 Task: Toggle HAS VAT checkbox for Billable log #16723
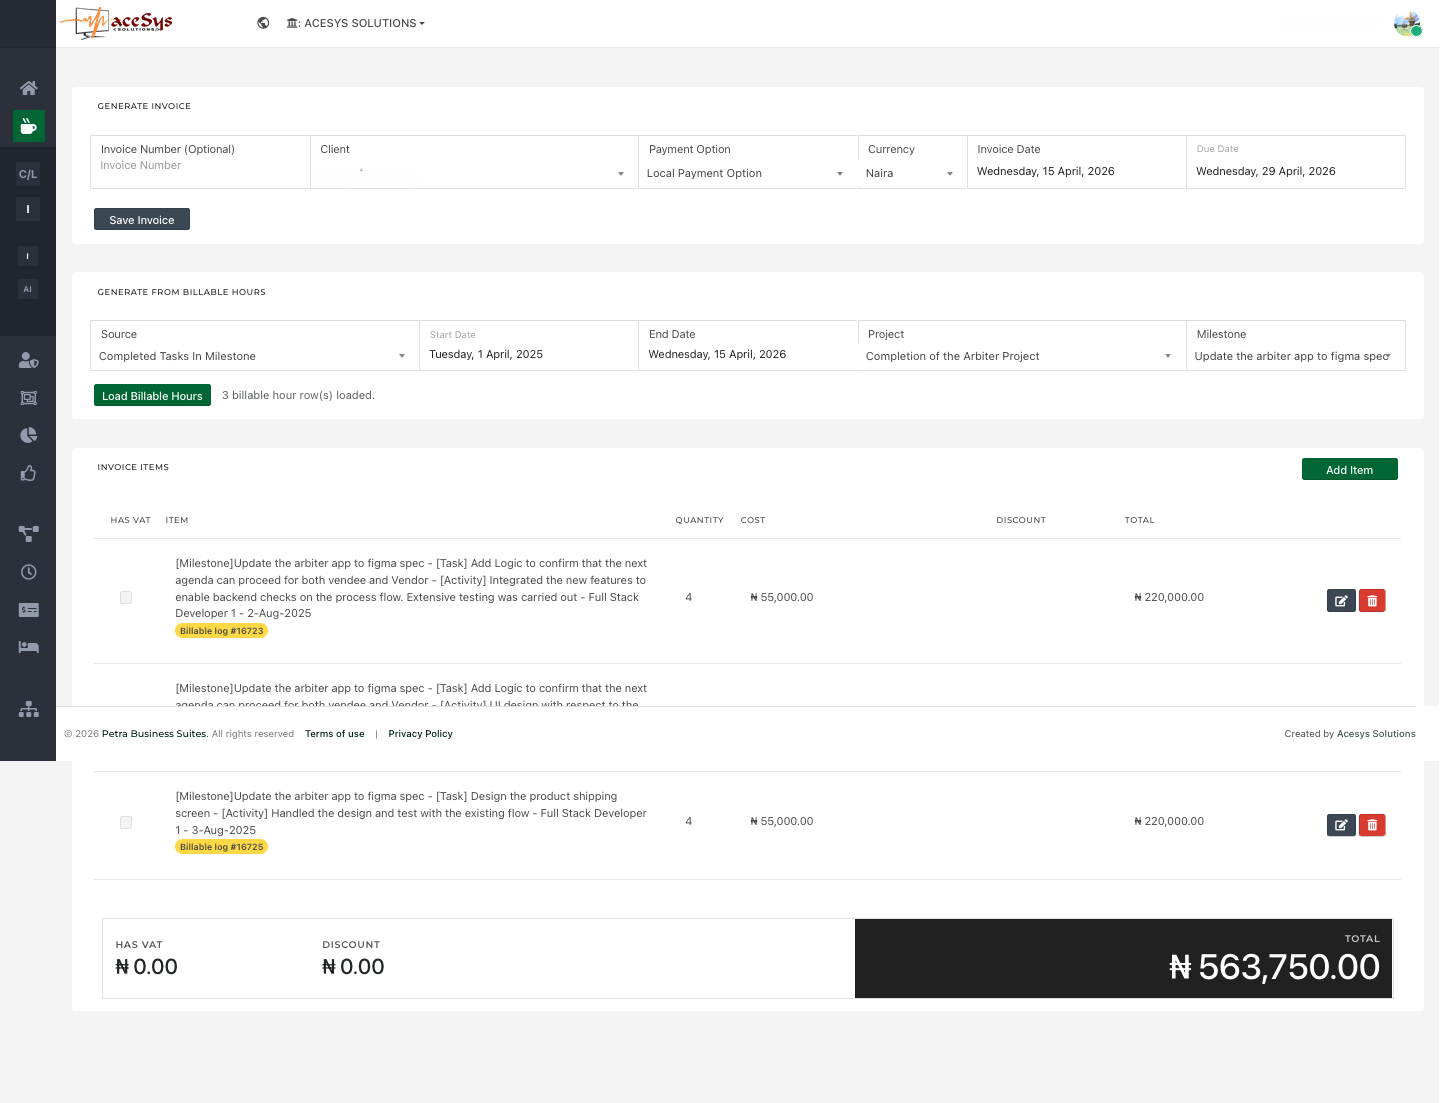pos(126,597)
